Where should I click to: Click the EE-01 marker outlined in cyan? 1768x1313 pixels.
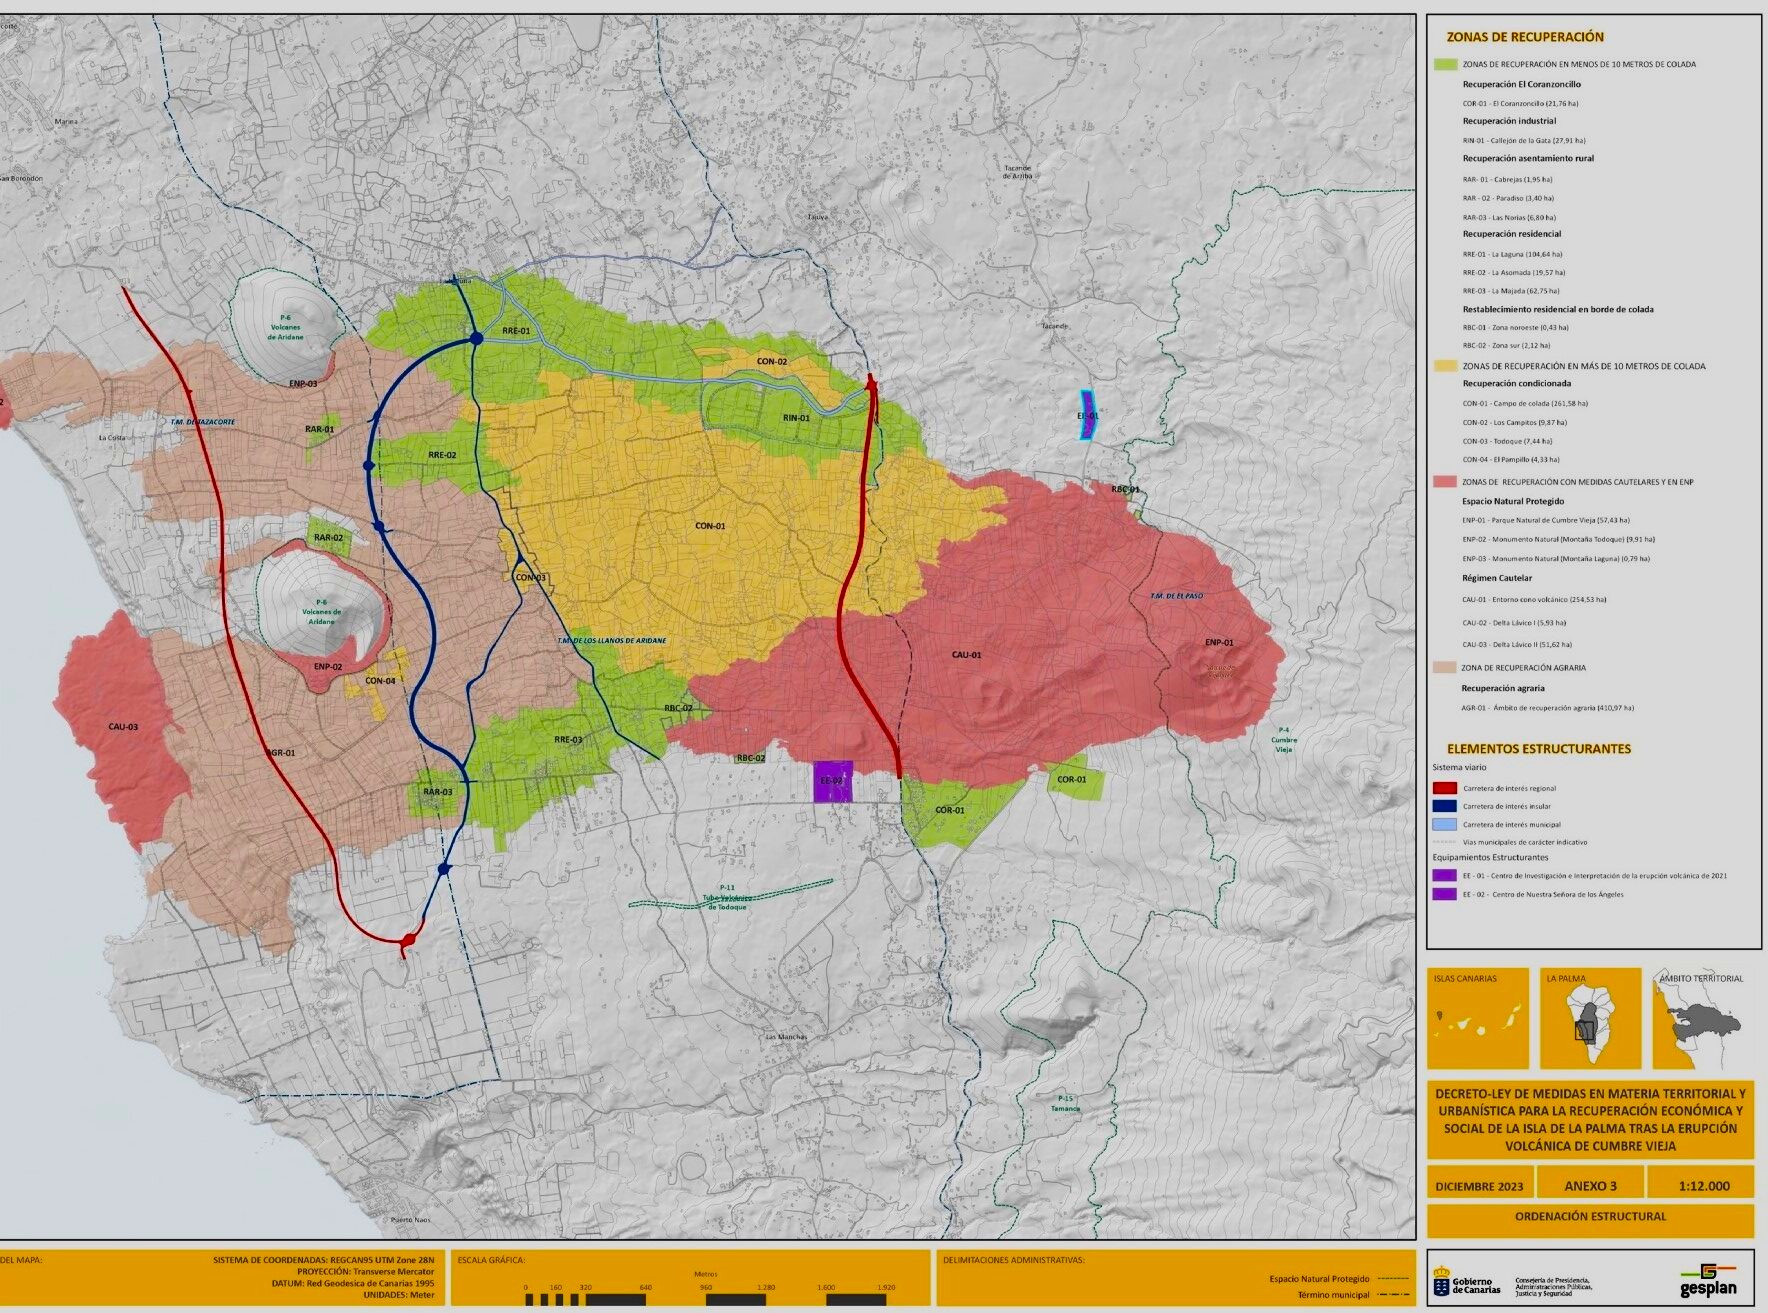(1087, 415)
